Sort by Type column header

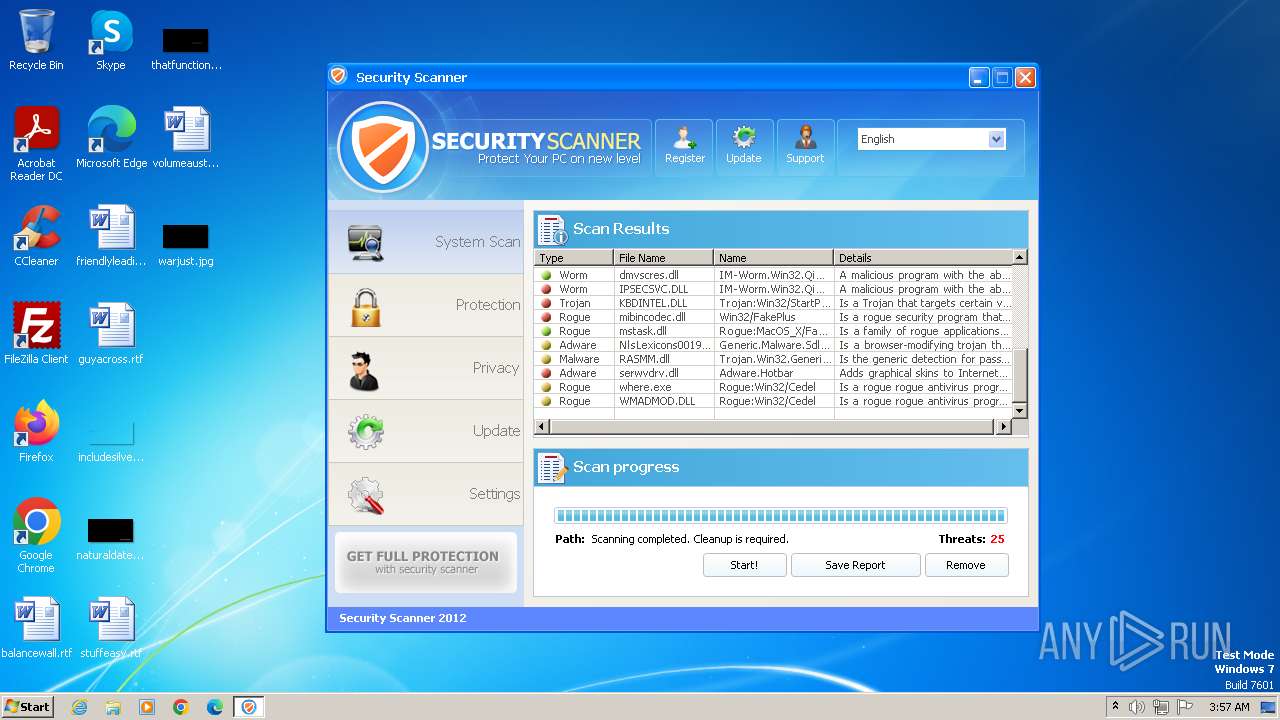[573, 258]
